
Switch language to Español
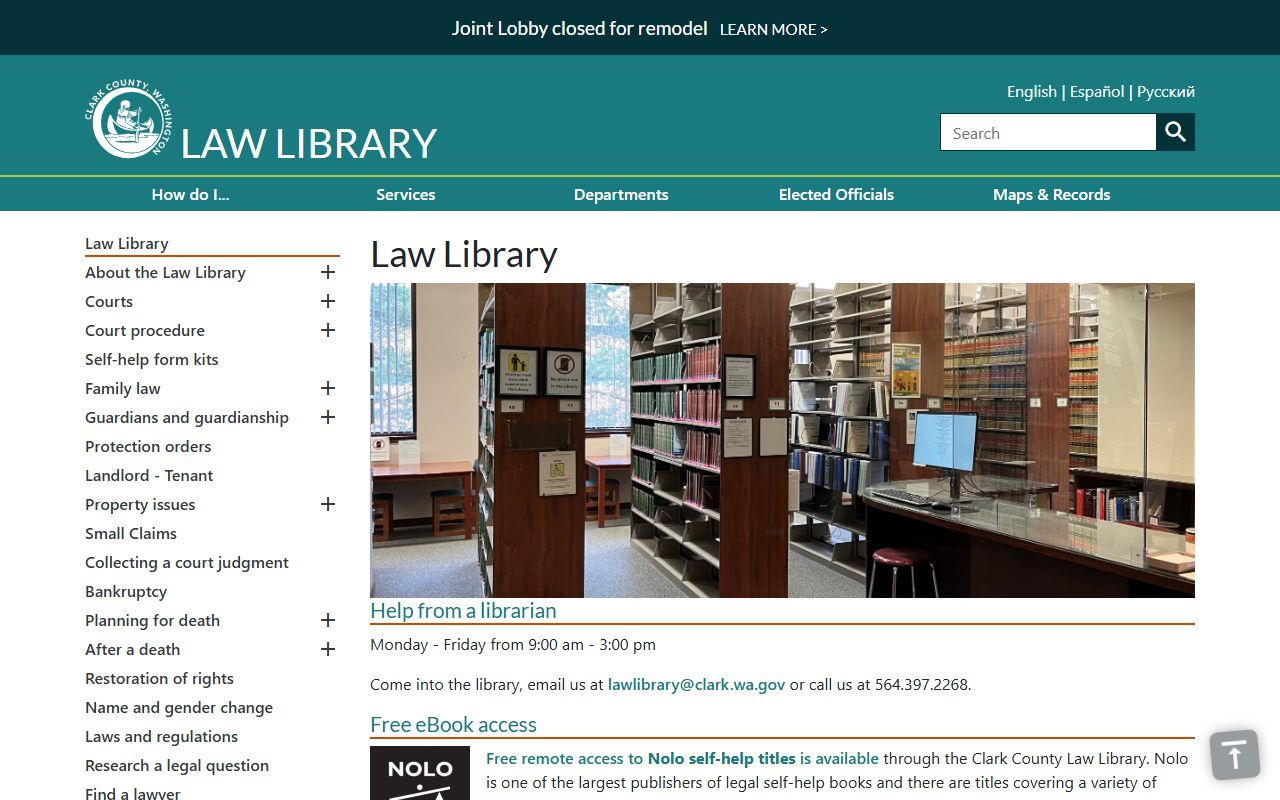[1097, 91]
